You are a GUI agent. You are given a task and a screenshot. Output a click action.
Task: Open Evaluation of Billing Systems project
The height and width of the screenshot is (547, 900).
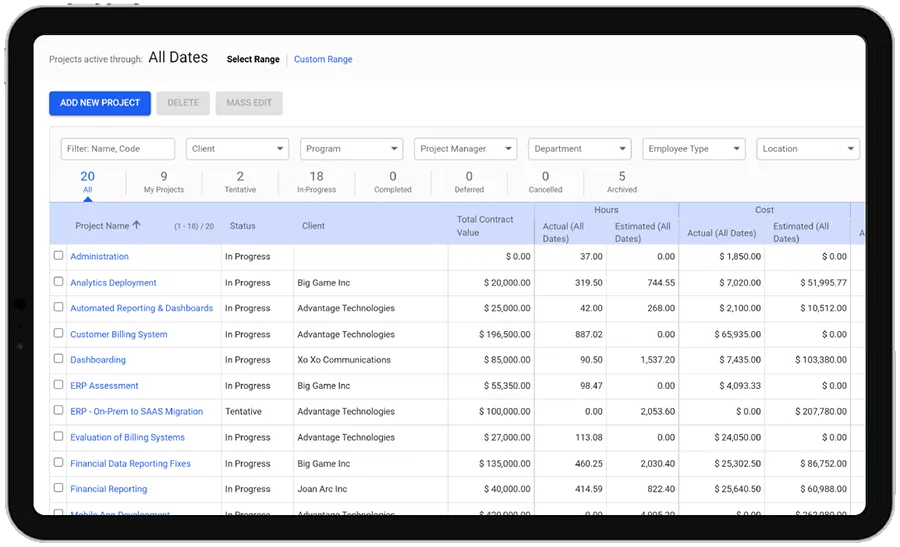point(127,437)
